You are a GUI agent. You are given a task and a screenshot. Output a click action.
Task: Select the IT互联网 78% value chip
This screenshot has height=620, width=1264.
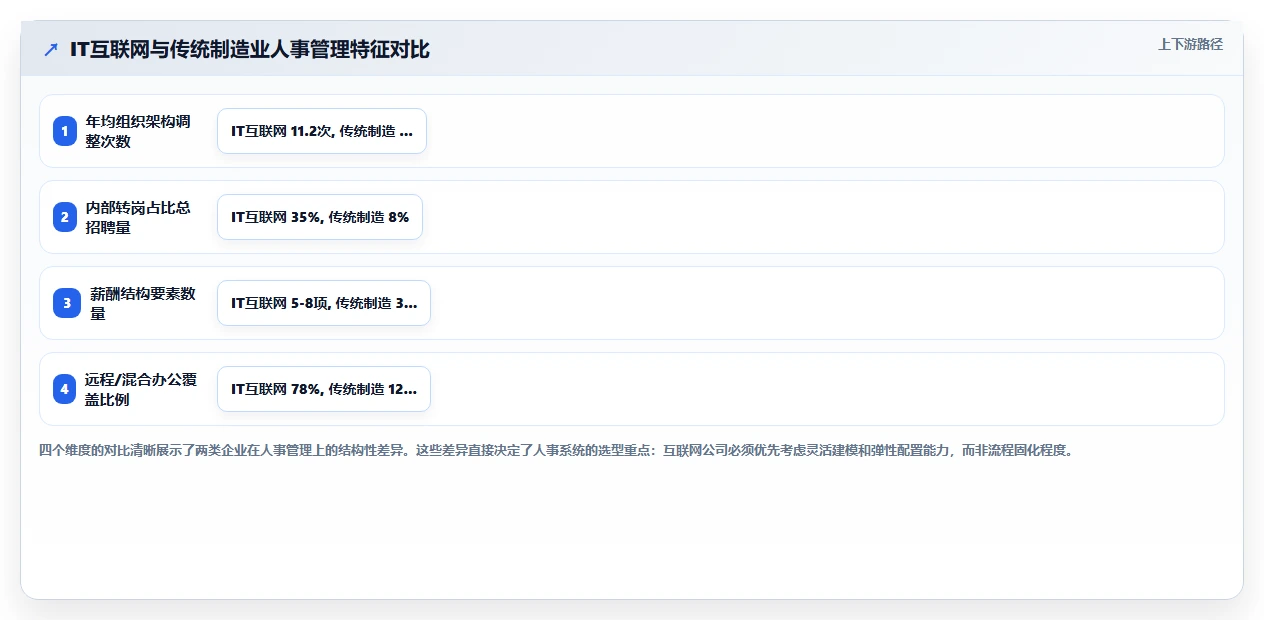pos(324,389)
